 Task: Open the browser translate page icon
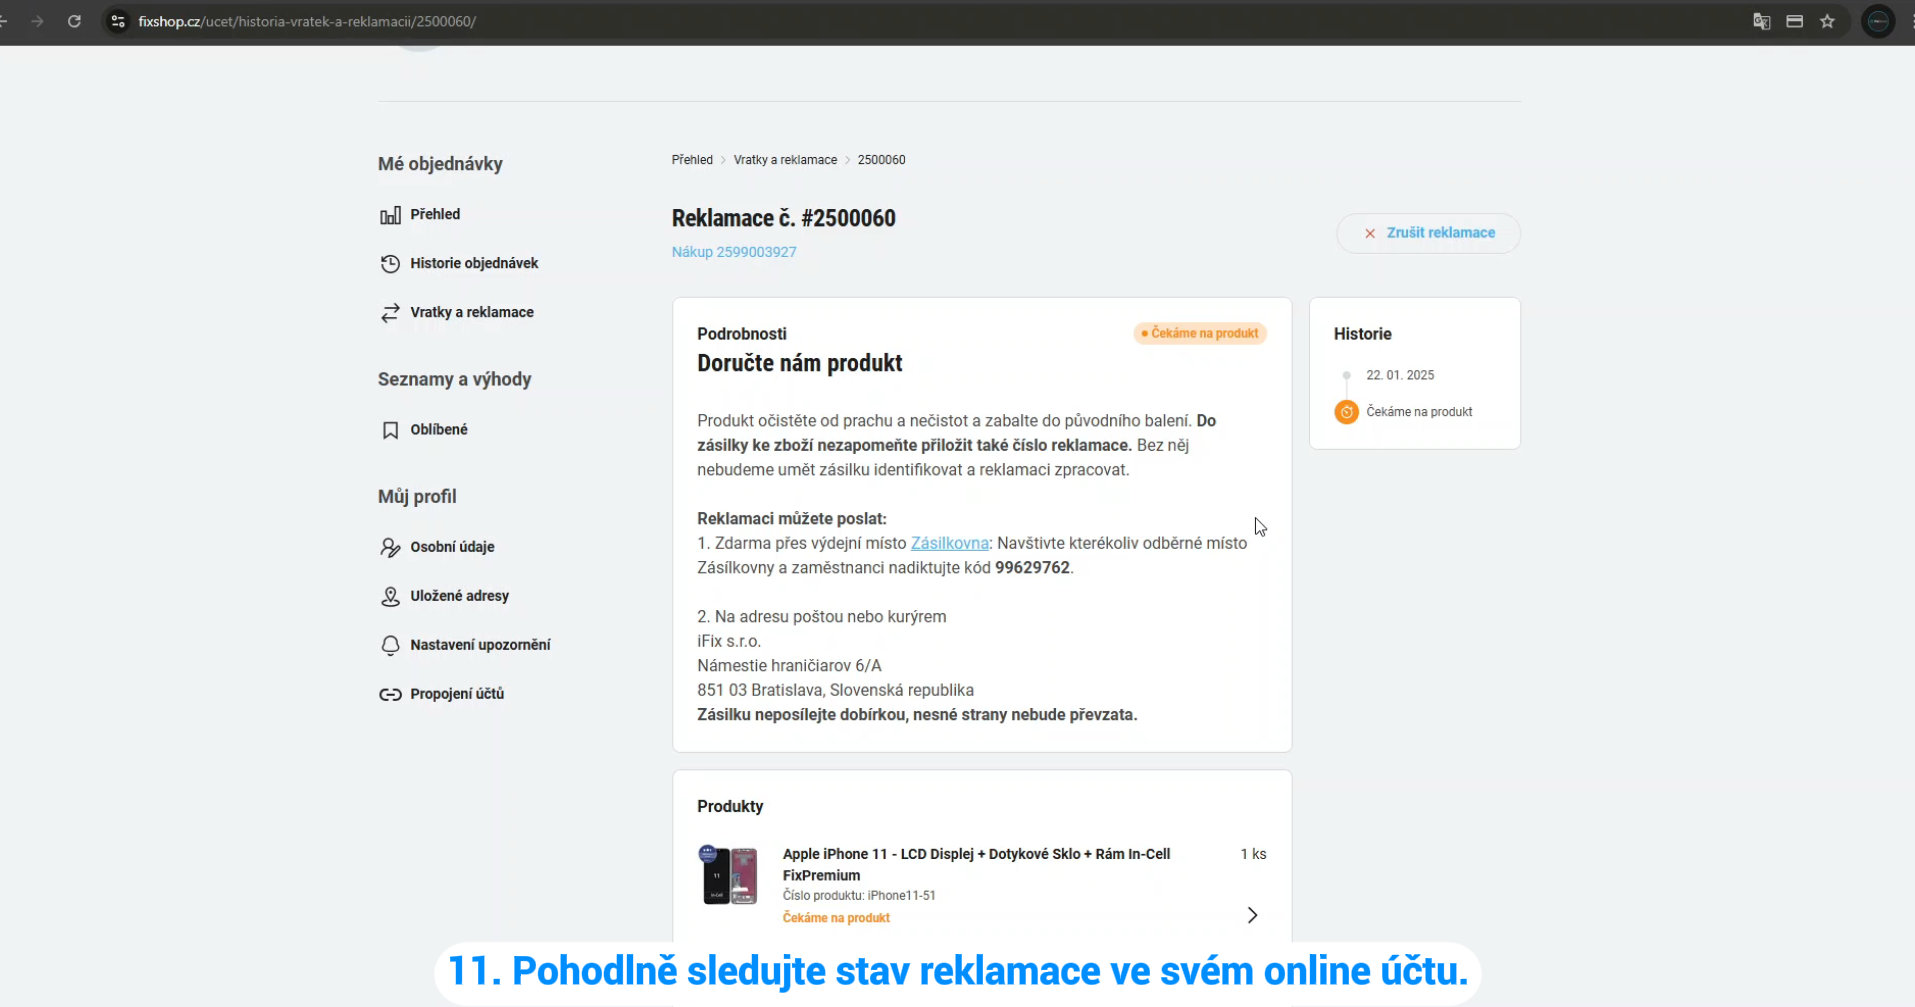[x=1762, y=21]
